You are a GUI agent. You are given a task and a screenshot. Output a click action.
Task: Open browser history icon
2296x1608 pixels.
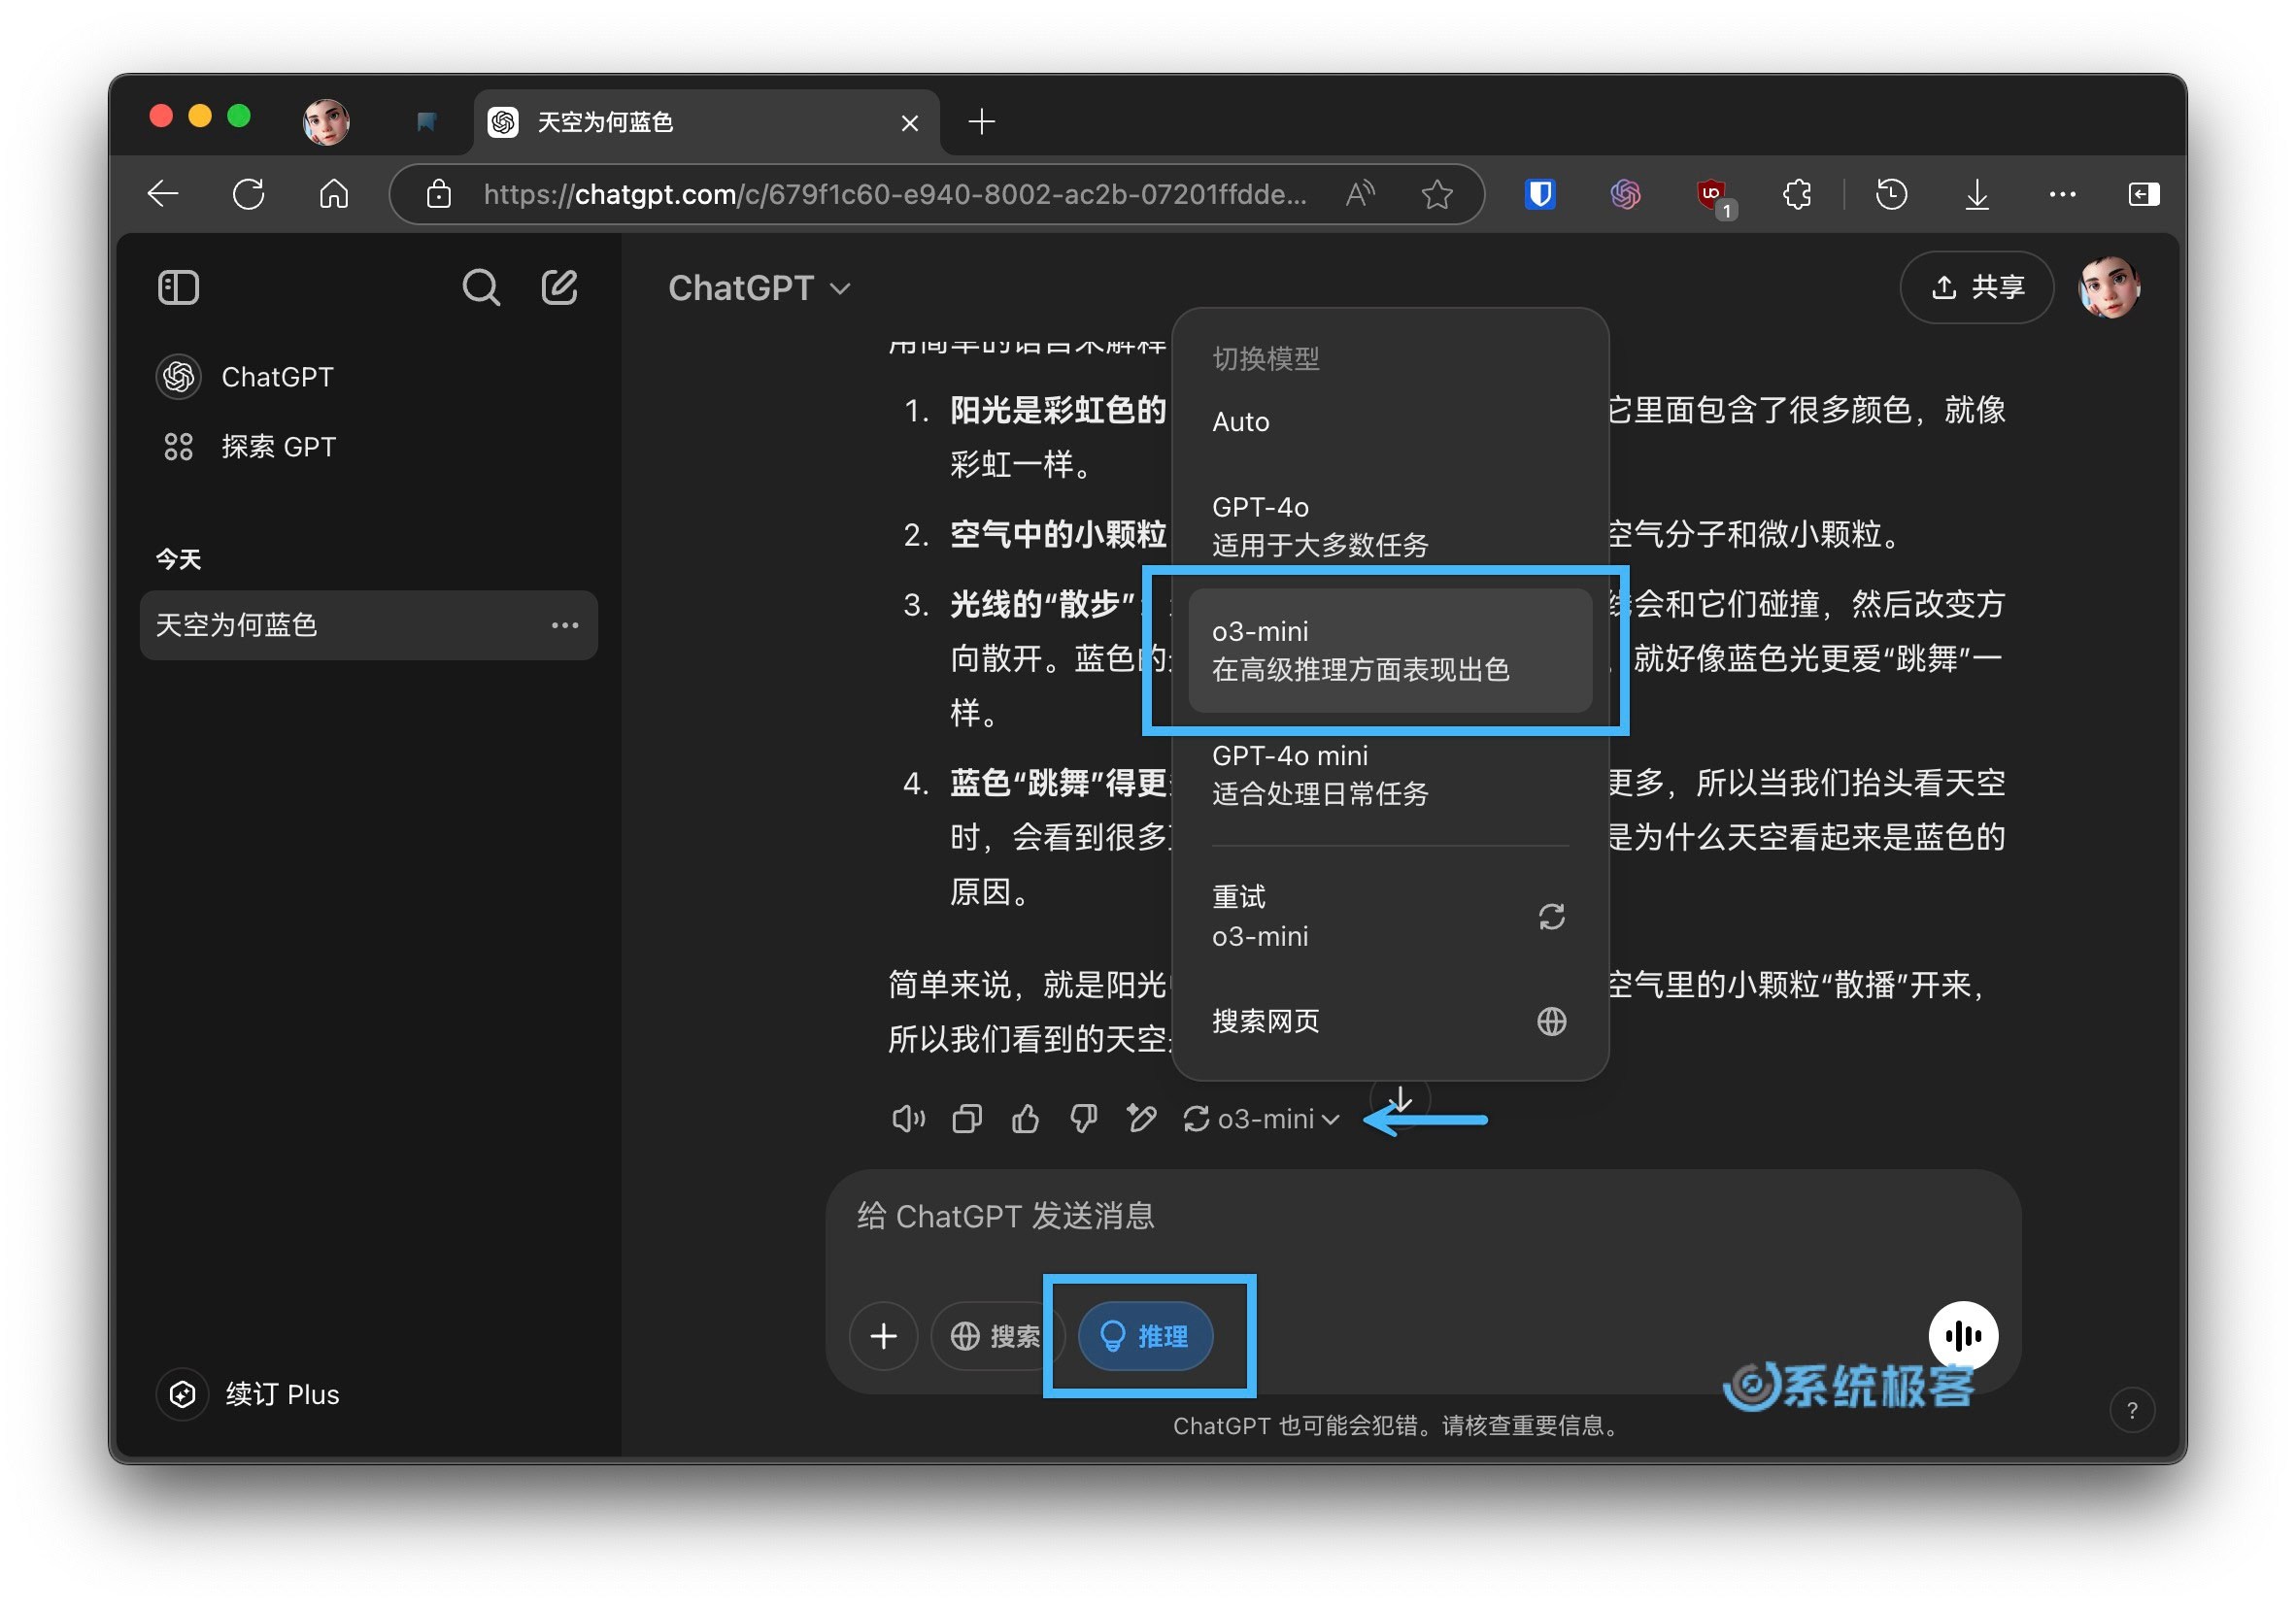click(x=1891, y=194)
